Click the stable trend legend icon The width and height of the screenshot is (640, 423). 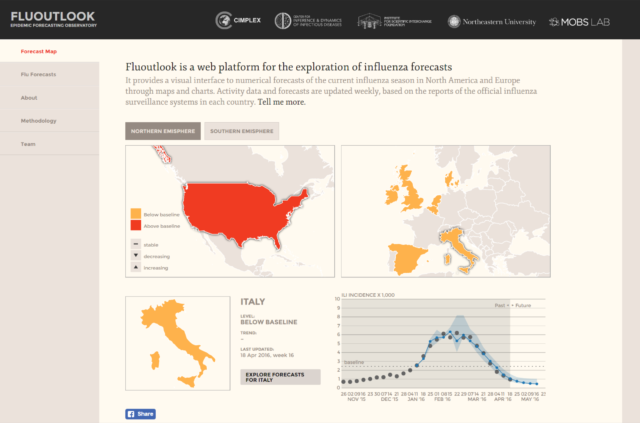(136, 244)
